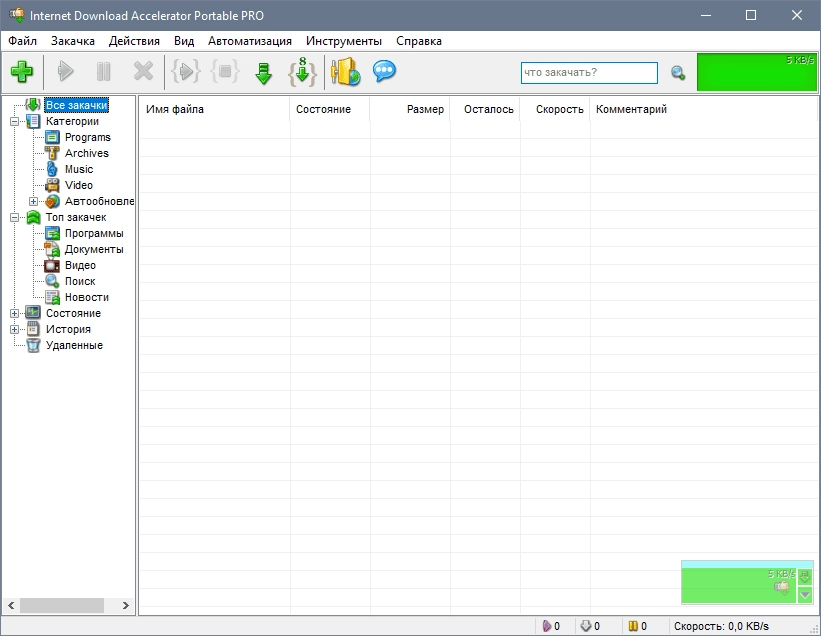Click the tree horizontal scrollbar thumb

[x=62, y=606]
